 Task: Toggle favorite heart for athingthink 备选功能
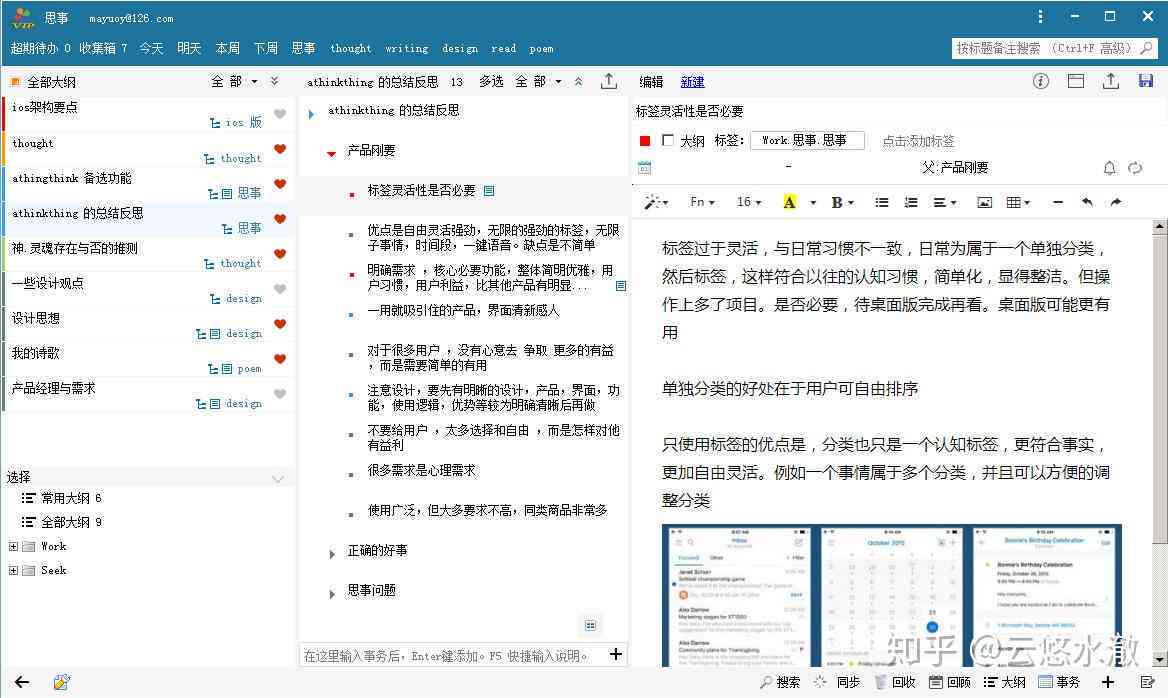click(280, 183)
